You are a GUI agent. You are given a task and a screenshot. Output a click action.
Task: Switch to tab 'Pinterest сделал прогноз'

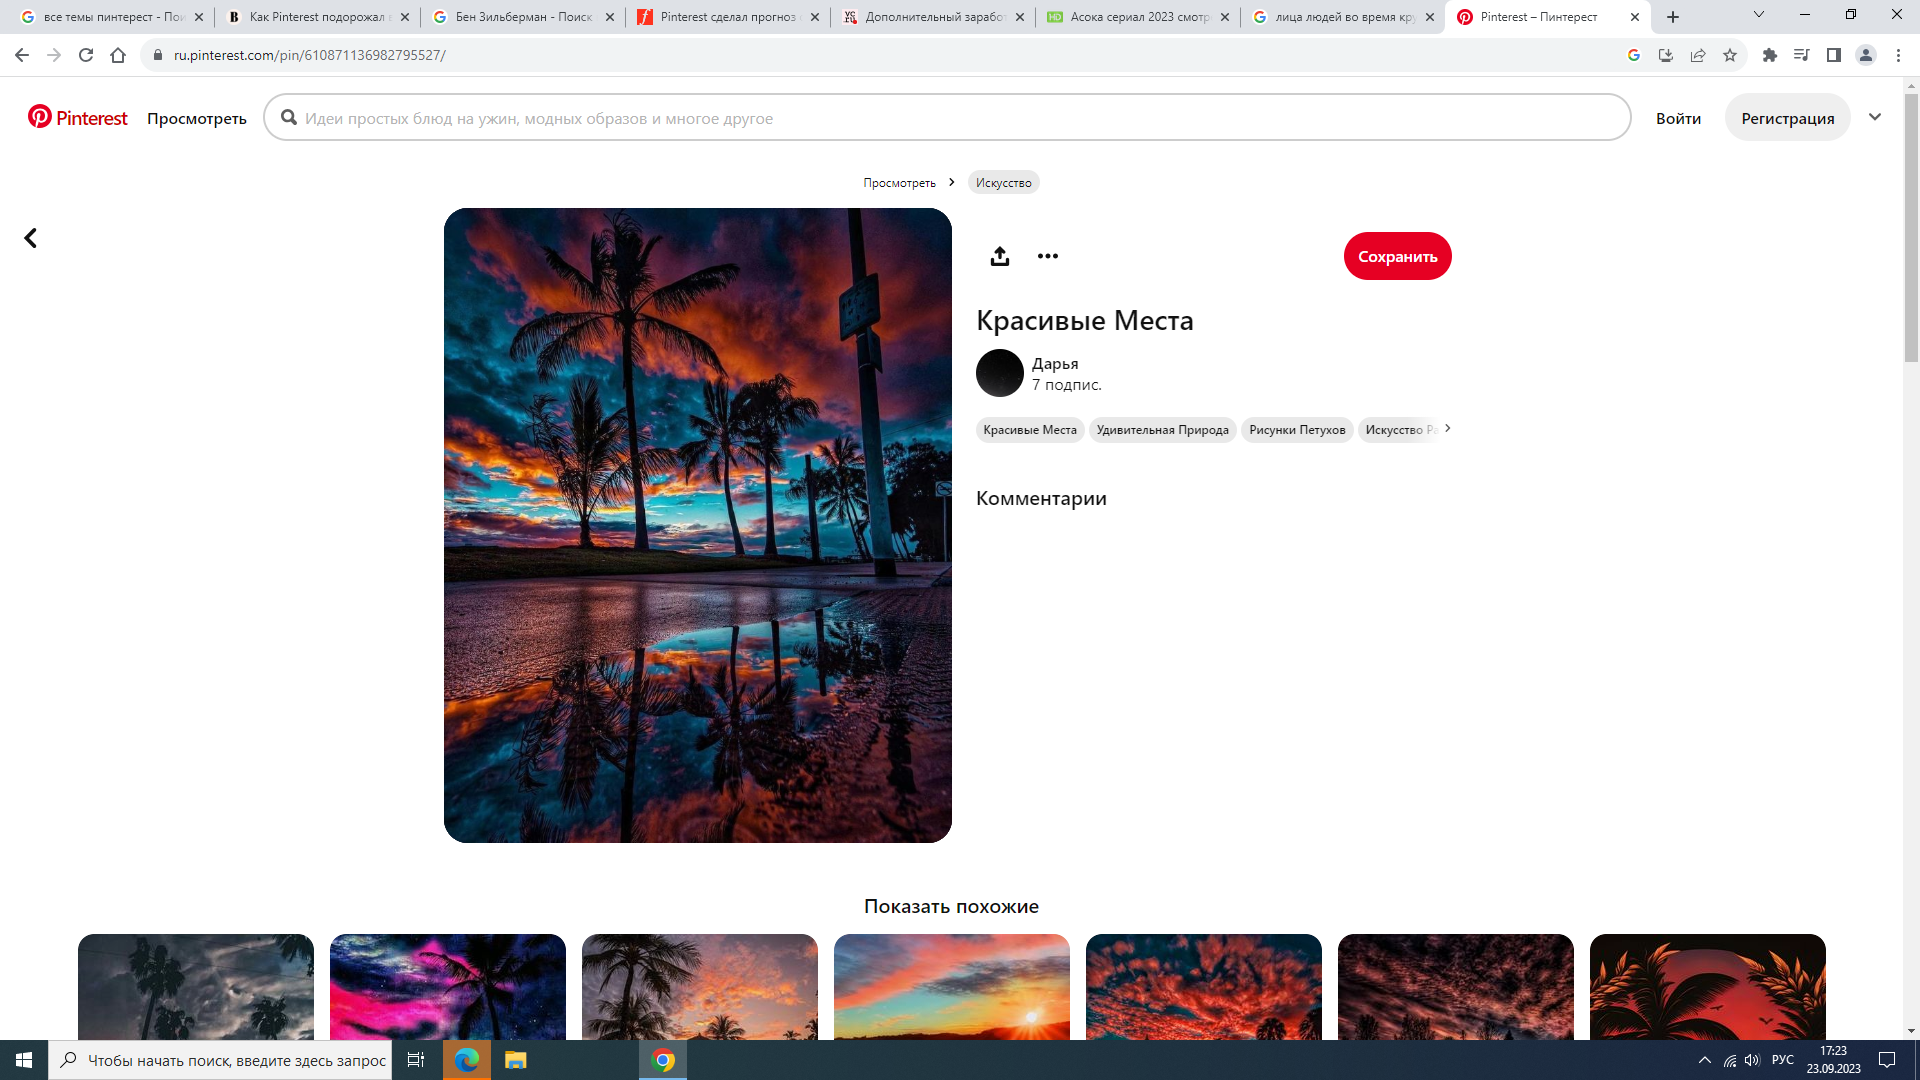coord(728,17)
